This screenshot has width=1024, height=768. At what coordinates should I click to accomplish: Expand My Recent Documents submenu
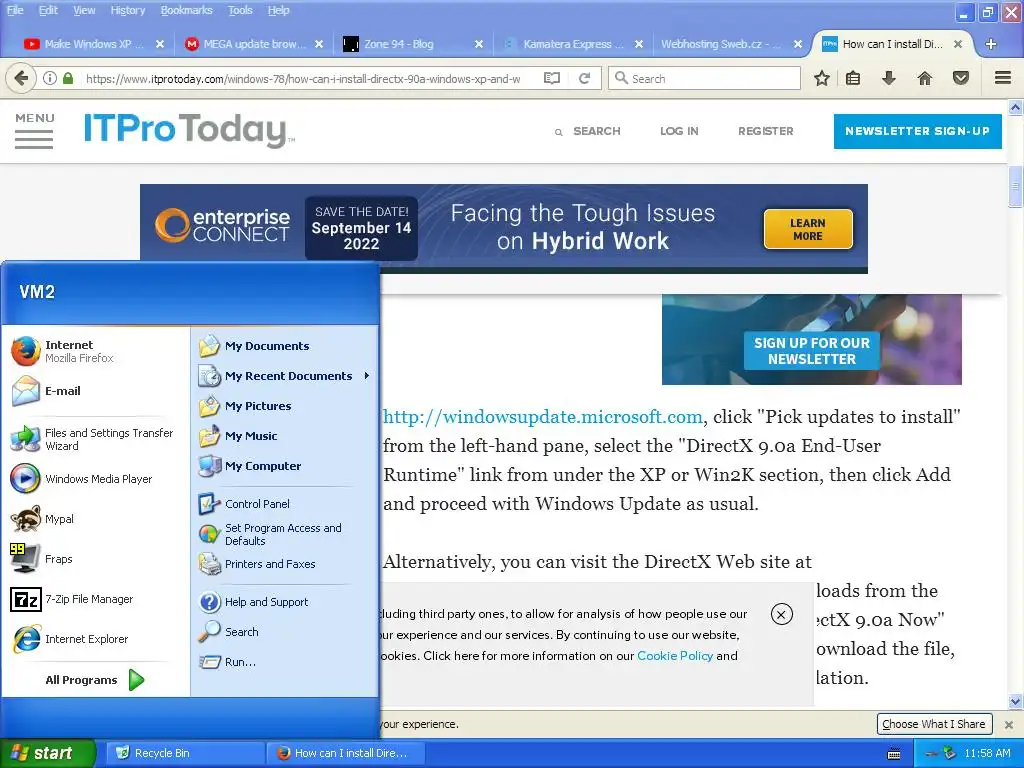point(285,376)
